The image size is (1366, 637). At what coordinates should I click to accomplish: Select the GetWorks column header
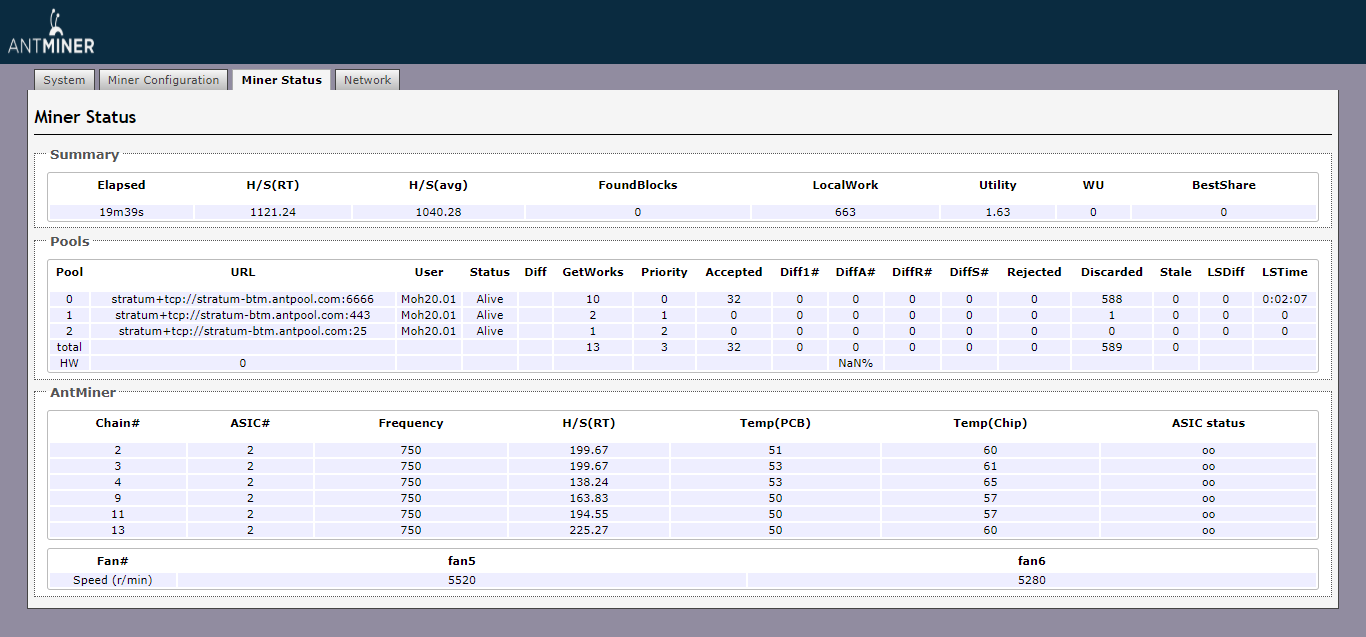[593, 272]
